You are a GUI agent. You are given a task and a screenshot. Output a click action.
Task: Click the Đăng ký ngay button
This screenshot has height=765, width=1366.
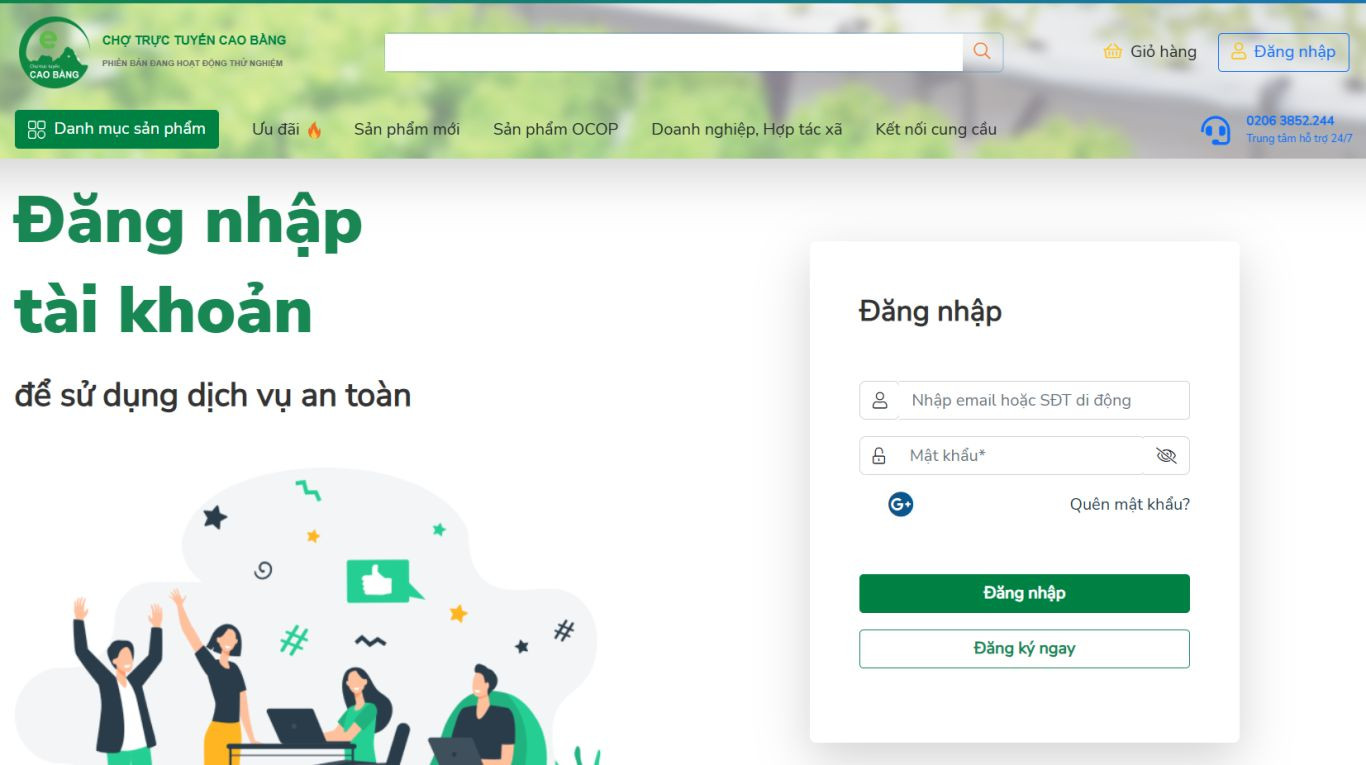1024,648
